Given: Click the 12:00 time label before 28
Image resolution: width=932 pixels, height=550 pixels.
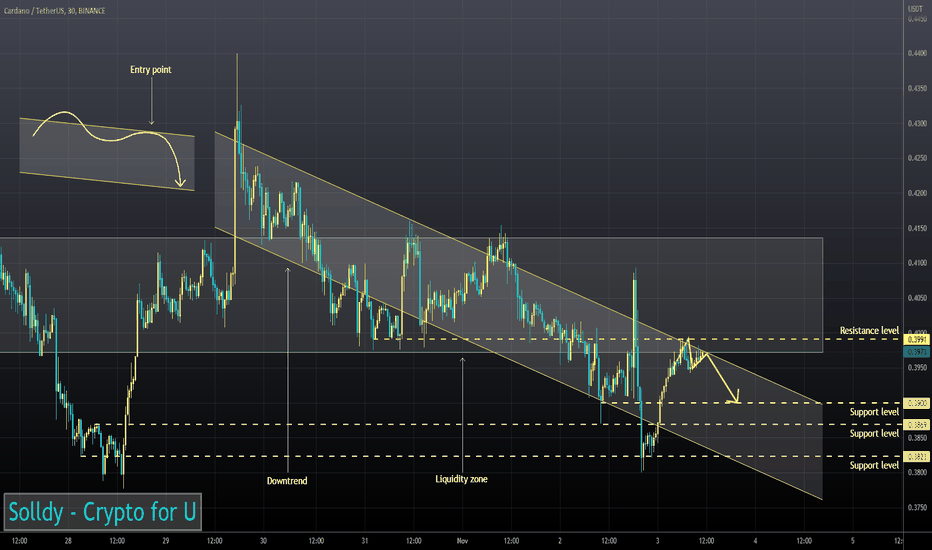Looking at the screenshot, I should (20, 540).
